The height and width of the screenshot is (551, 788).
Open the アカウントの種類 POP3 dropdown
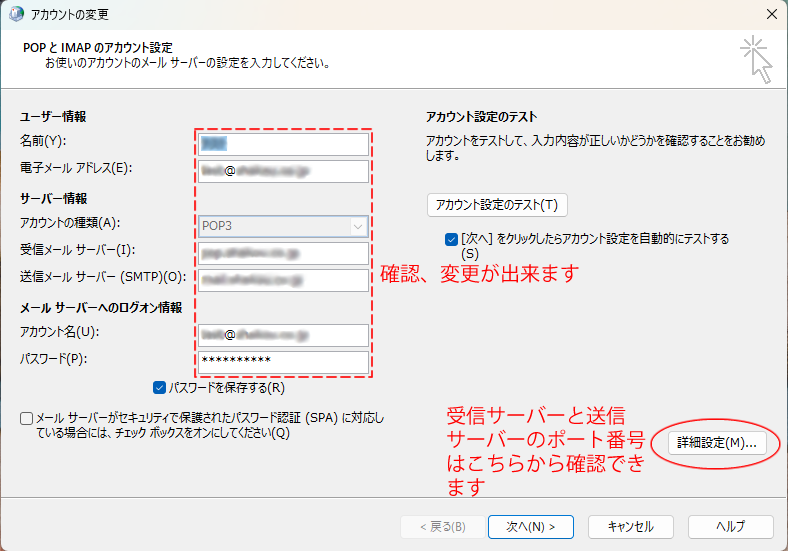(x=283, y=226)
